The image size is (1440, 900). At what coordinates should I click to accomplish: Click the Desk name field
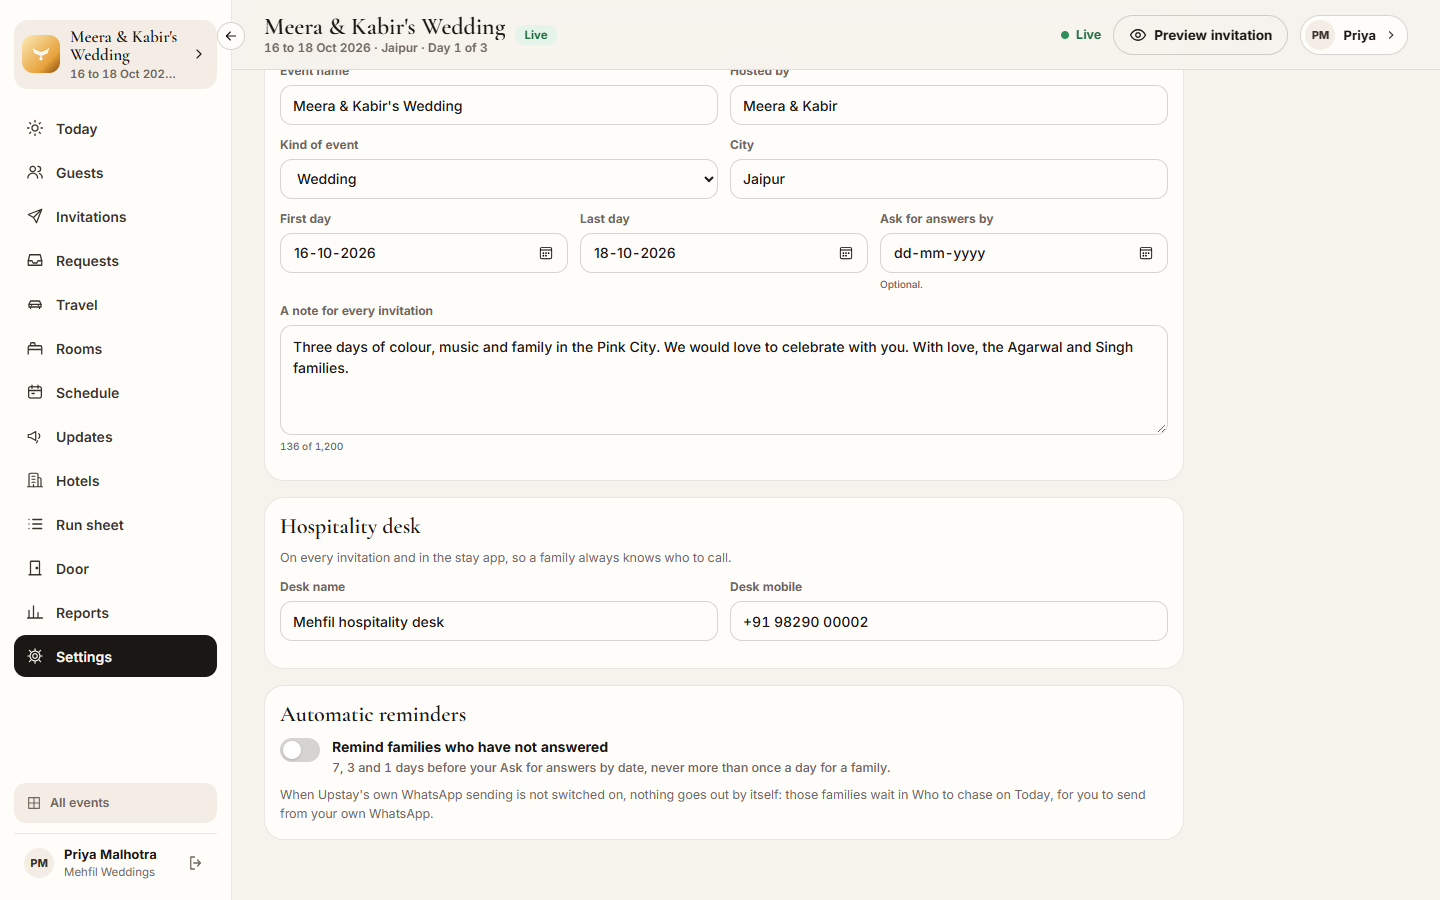point(499,621)
